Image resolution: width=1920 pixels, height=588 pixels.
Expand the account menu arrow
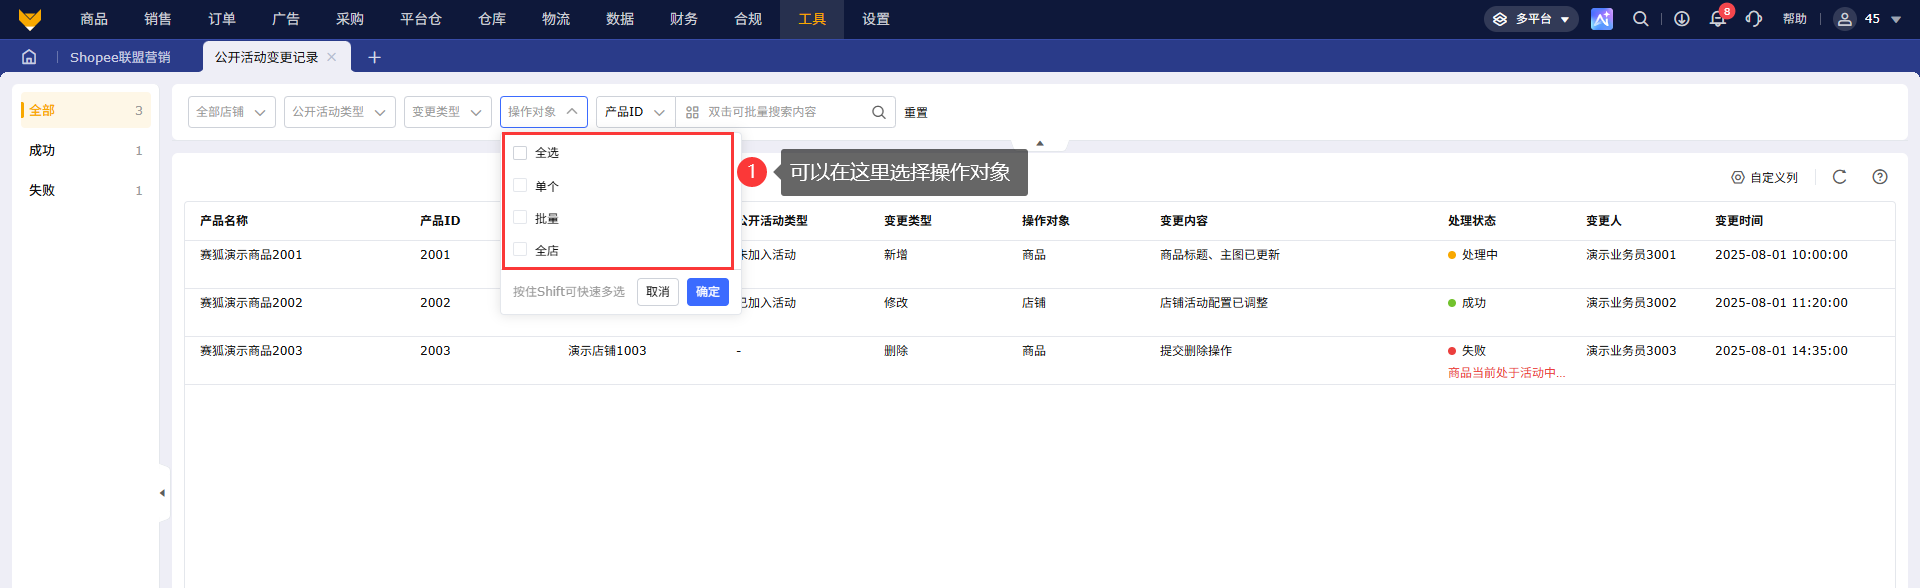coord(1896,19)
